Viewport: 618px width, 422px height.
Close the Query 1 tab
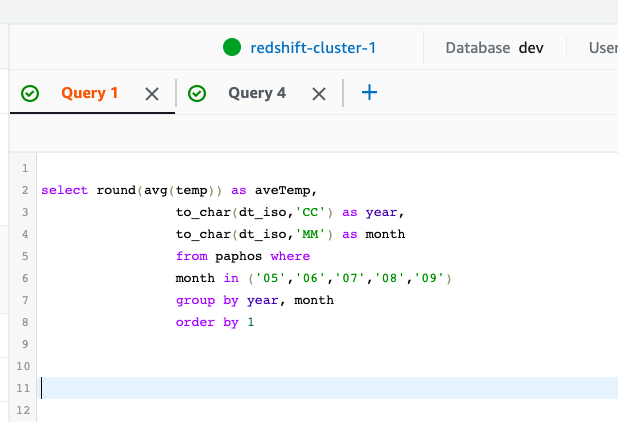[x=152, y=93]
